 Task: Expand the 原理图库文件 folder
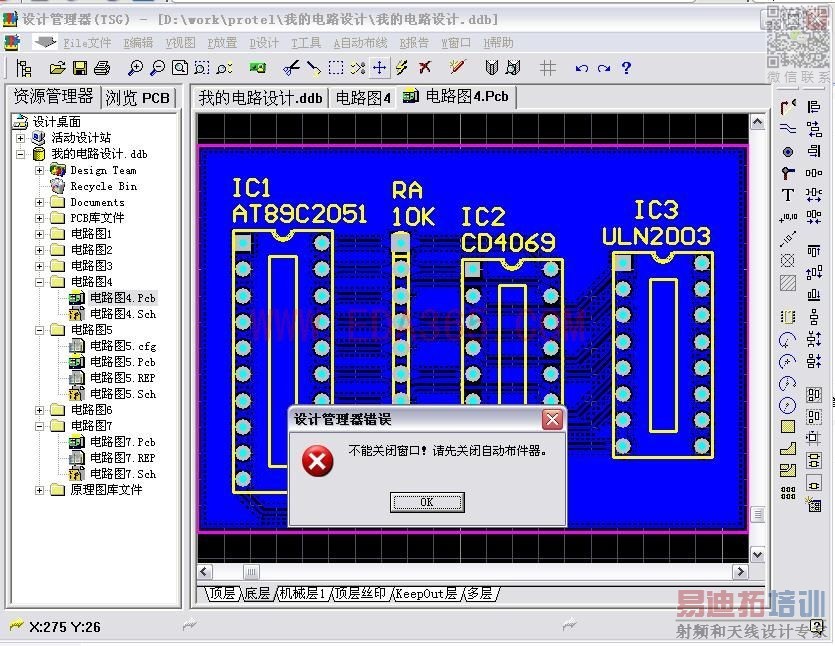[39, 490]
